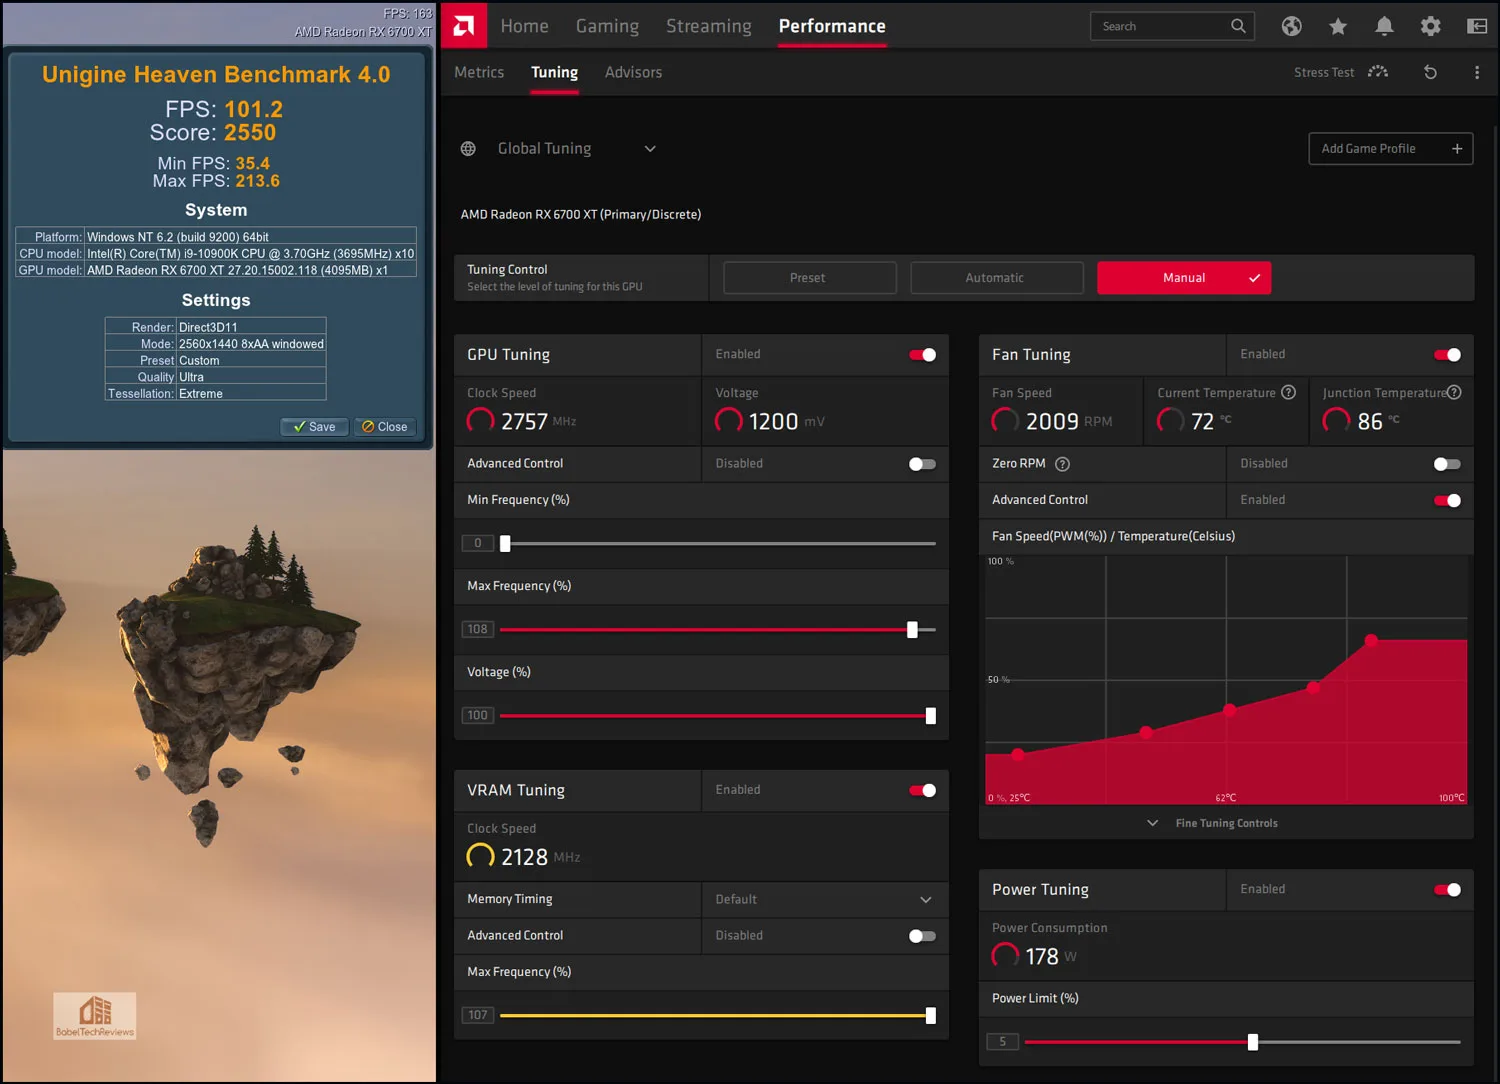Click the current temperature gauge icon
Image resolution: width=1500 pixels, height=1084 pixels.
1171,421
